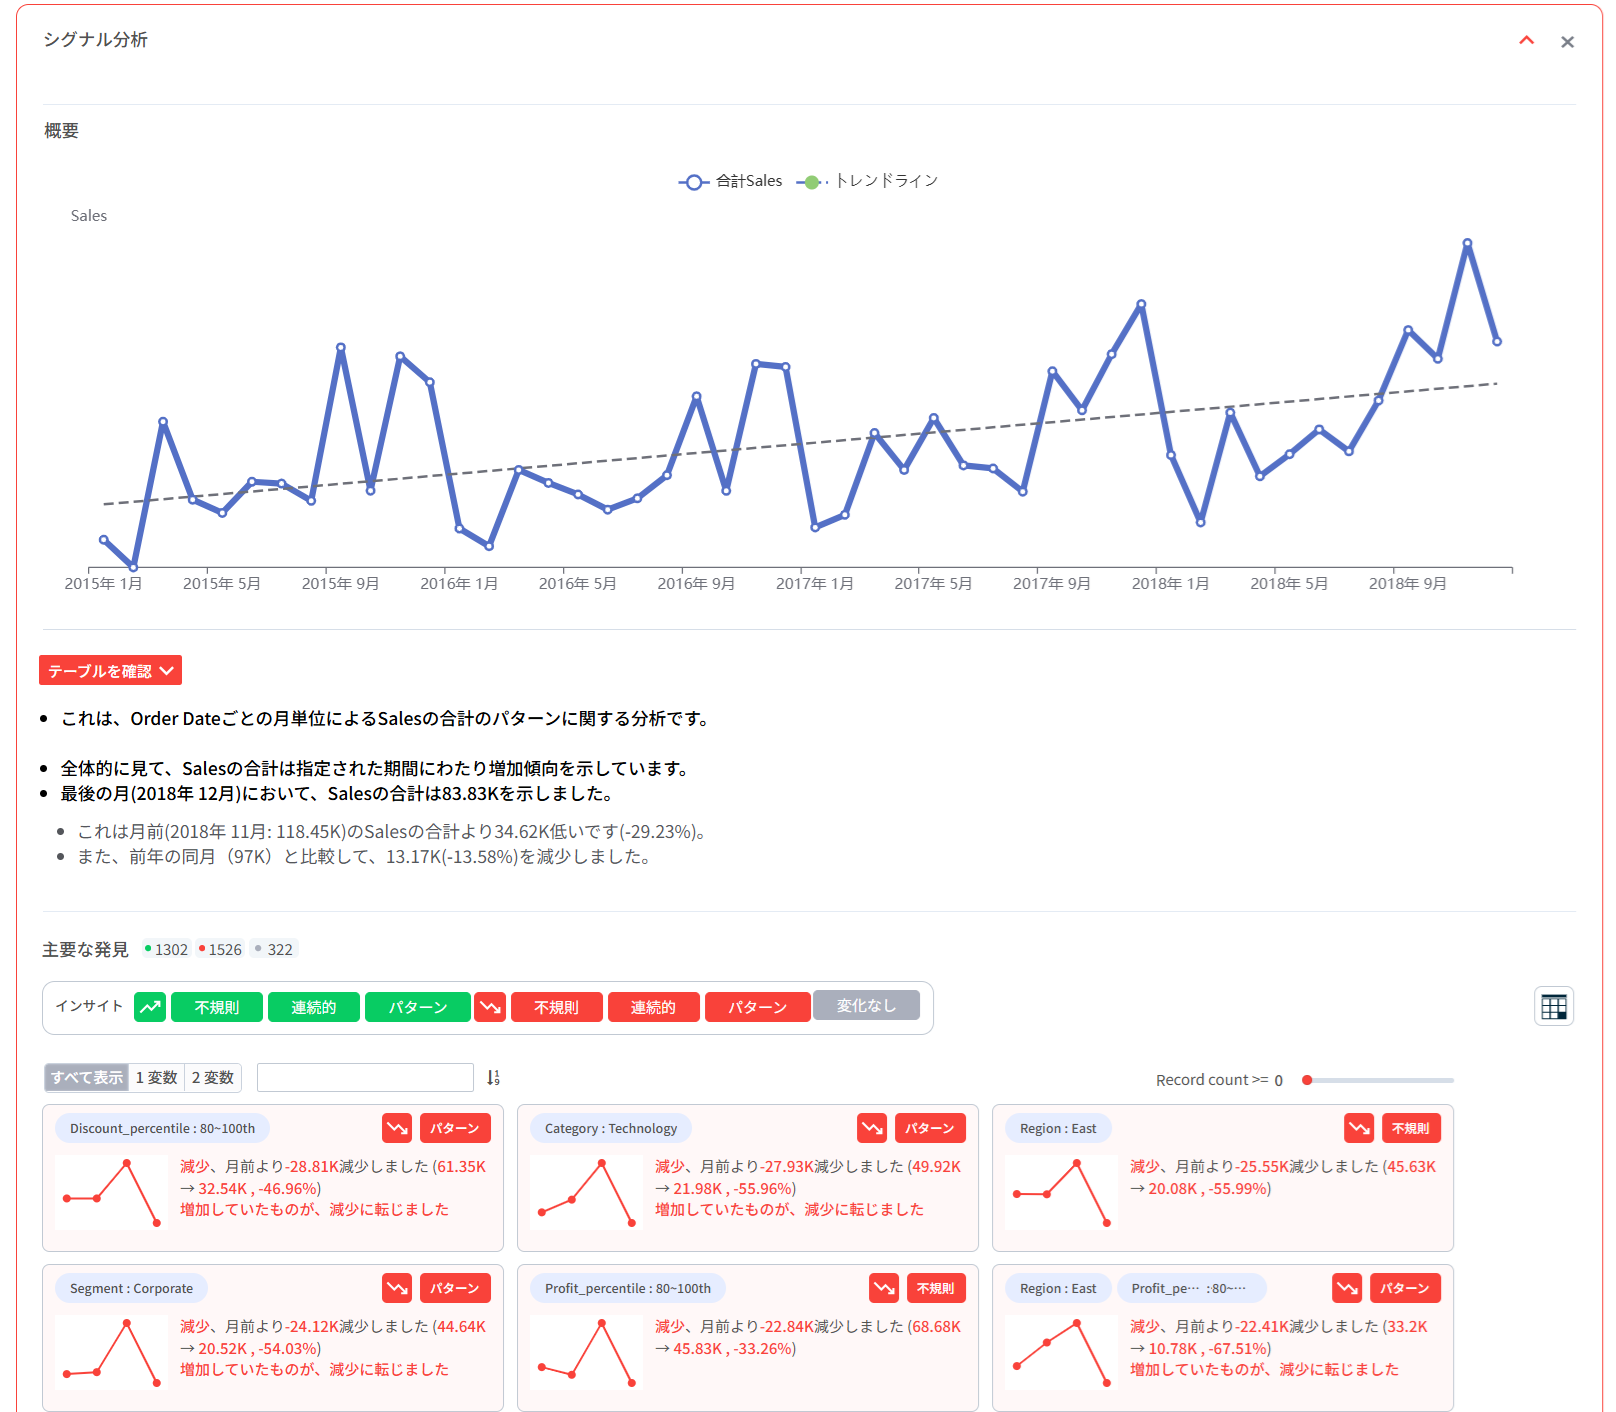Click the red downward-trend insight icon in the filter bar
1616x1412 pixels.
[490, 1007]
